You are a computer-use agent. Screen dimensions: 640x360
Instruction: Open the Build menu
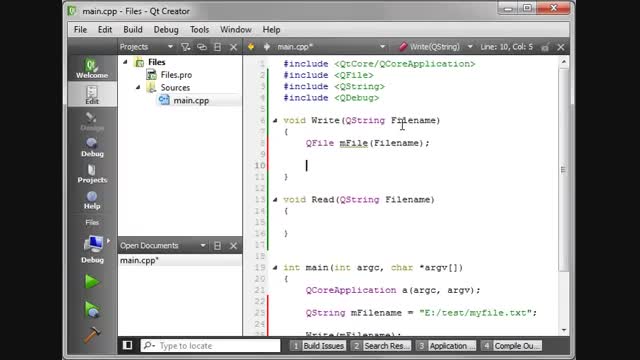[133, 29]
